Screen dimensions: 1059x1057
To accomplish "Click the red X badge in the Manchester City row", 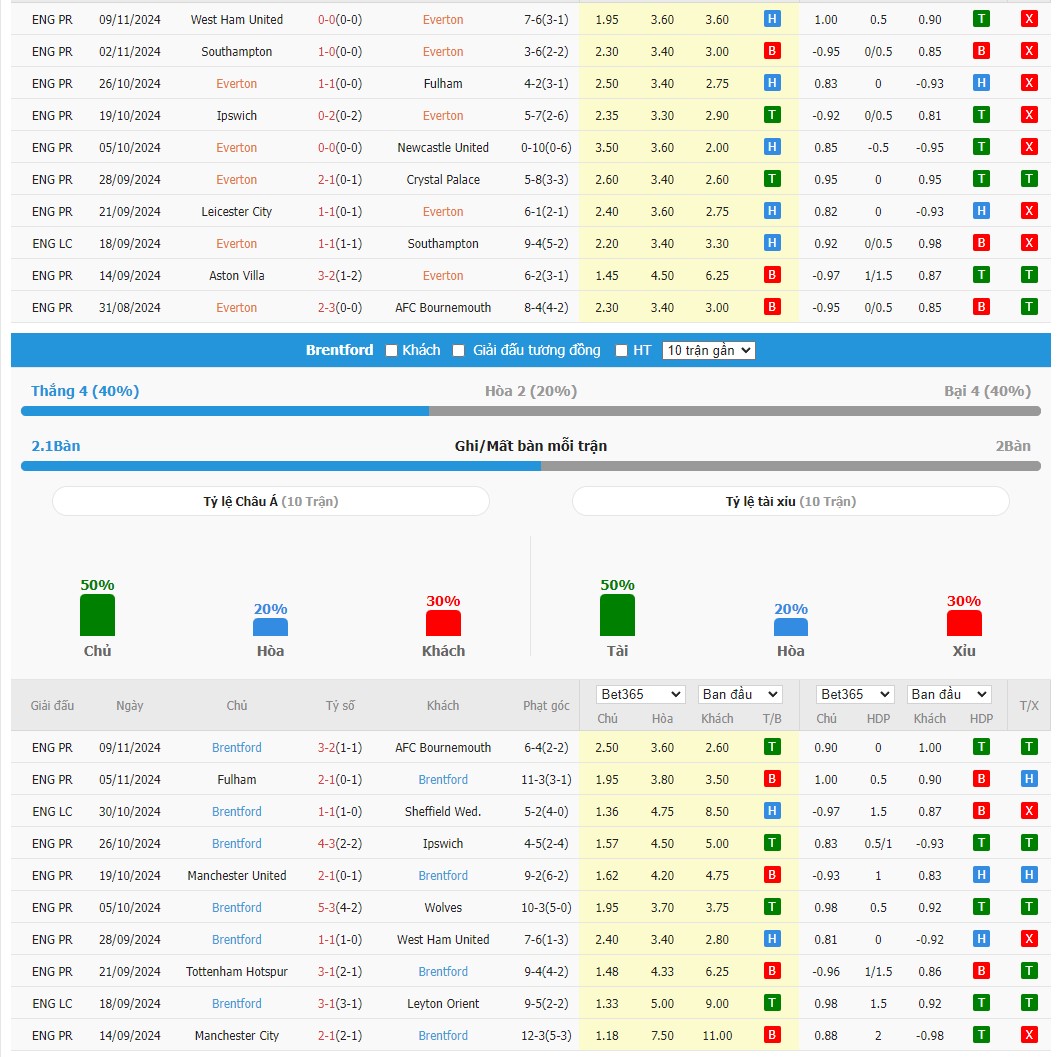I will [x=1029, y=1035].
